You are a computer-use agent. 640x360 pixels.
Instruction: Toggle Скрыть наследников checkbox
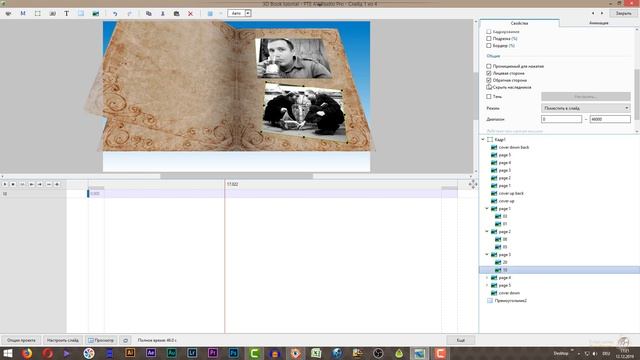pos(489,87)
